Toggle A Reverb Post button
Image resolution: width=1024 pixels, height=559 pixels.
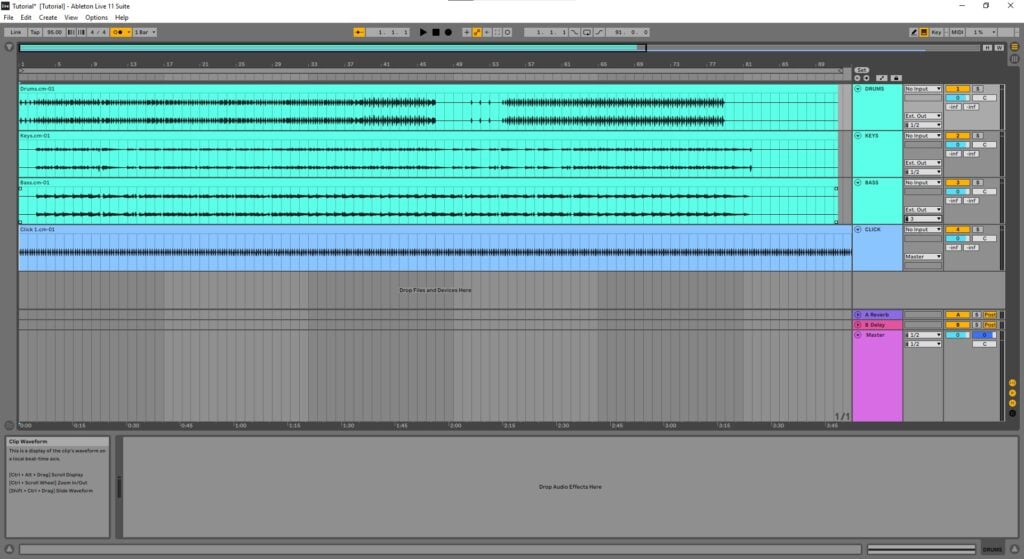[x=990, y=315]
